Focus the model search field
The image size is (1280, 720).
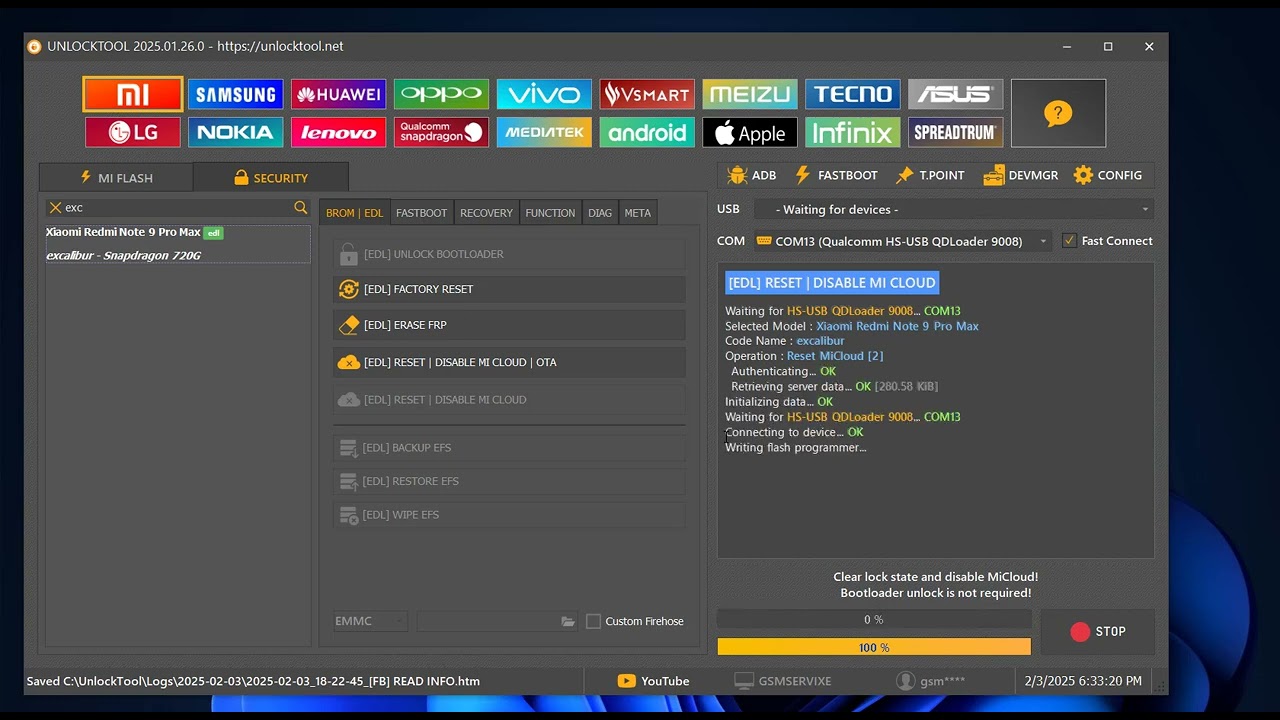(x=177, y=207)
